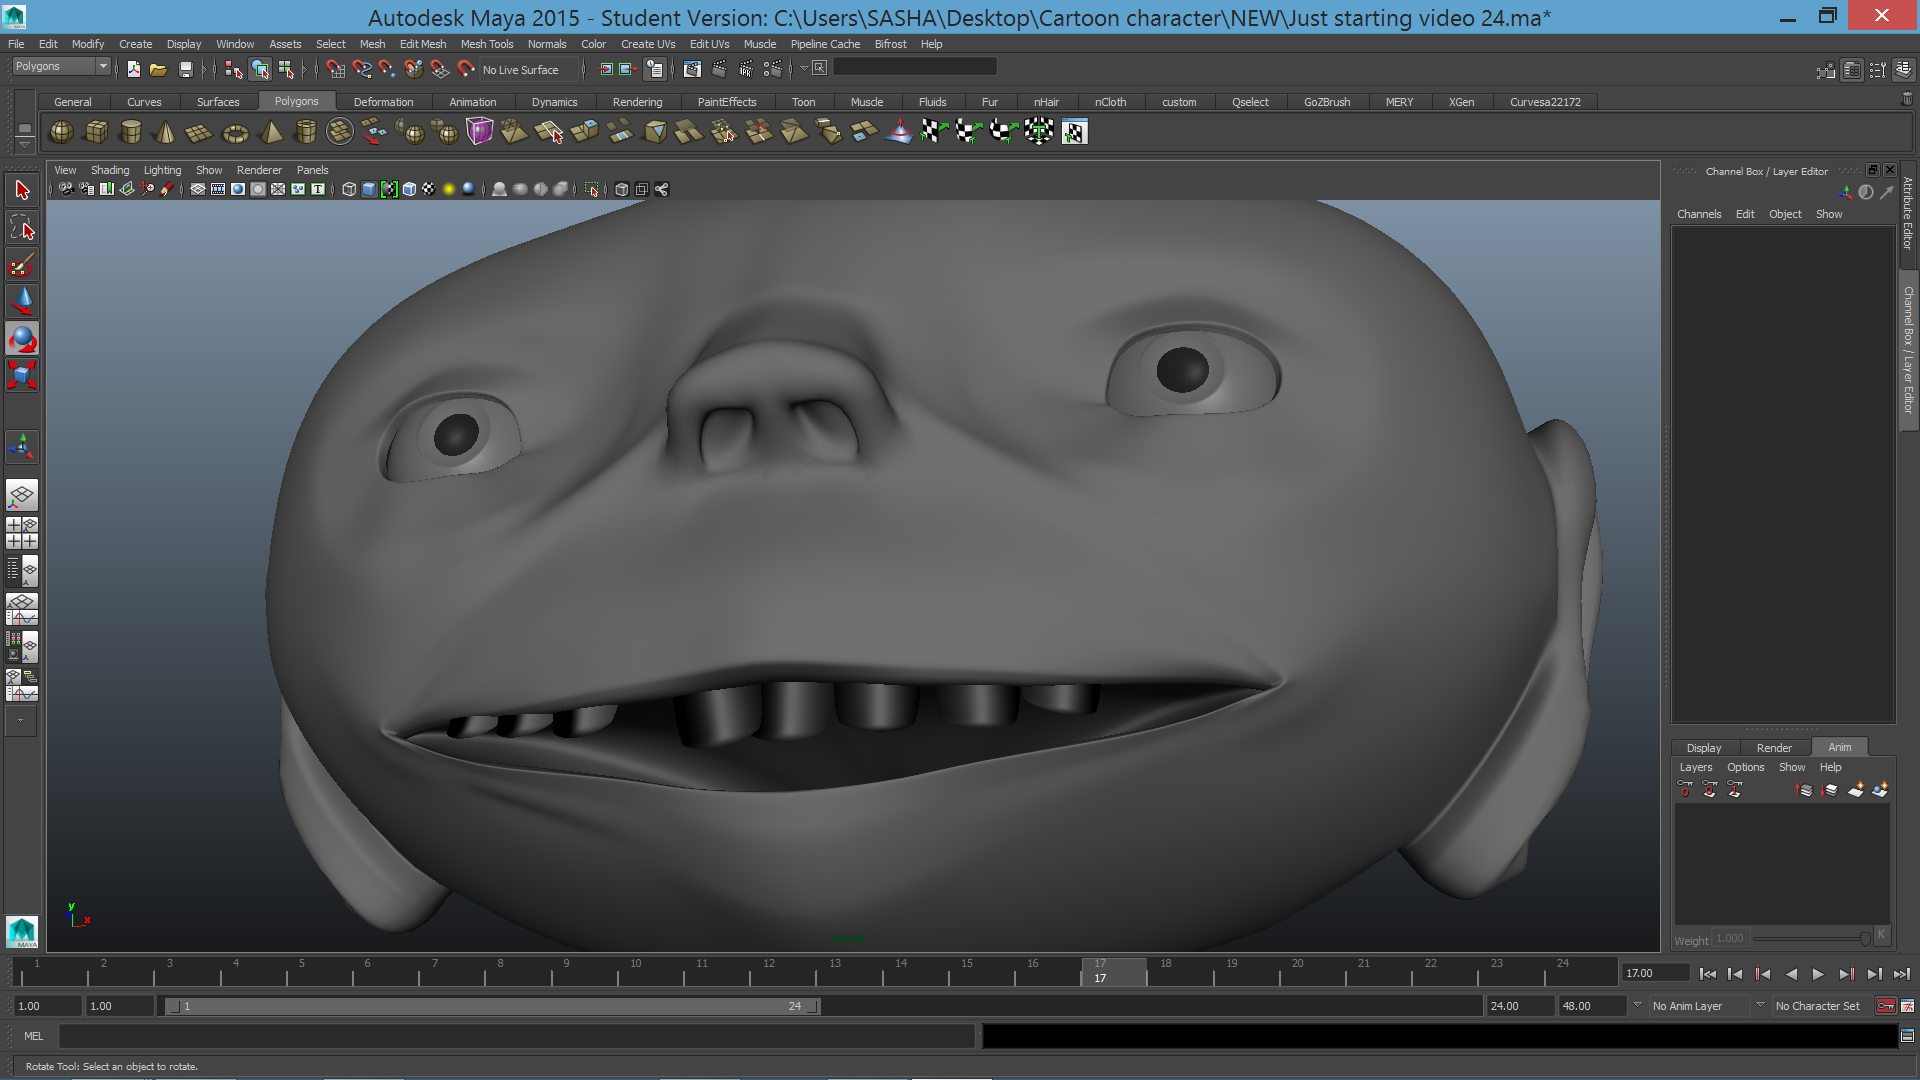
Task: Toggle the auto keyframe button
Action: tap(1886, 1006)
